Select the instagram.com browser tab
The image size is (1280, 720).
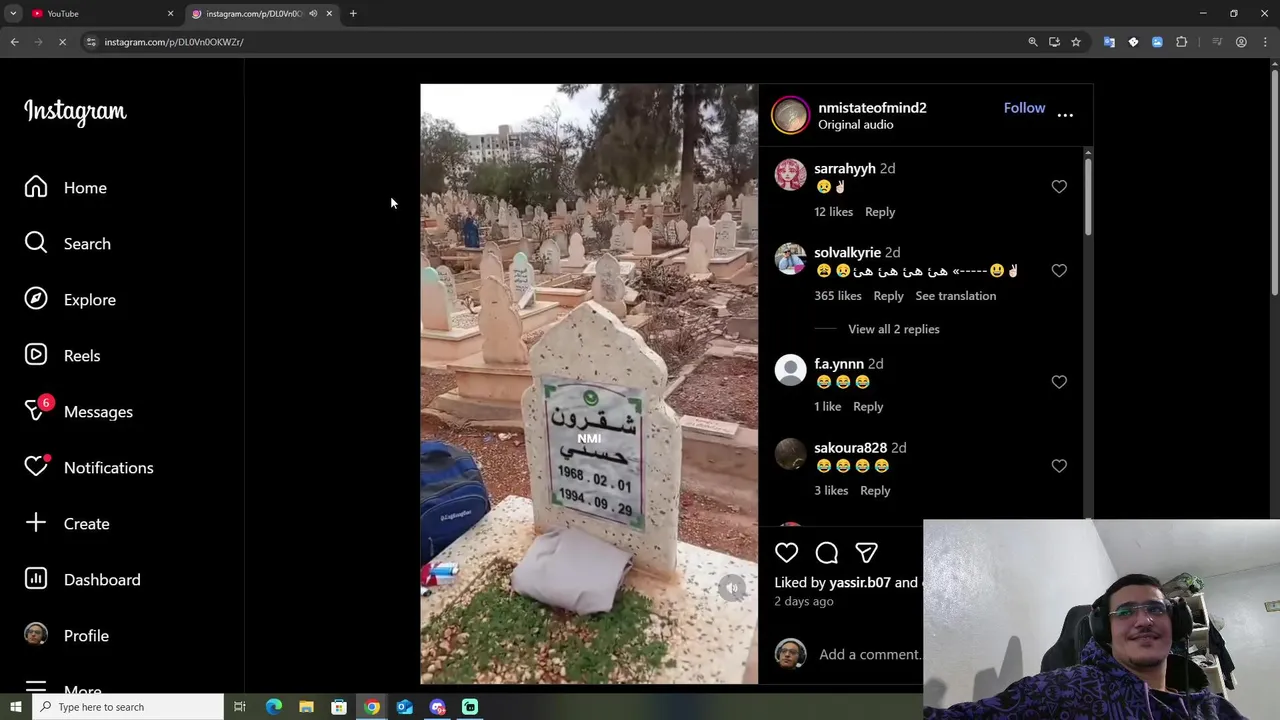[262, 13]
